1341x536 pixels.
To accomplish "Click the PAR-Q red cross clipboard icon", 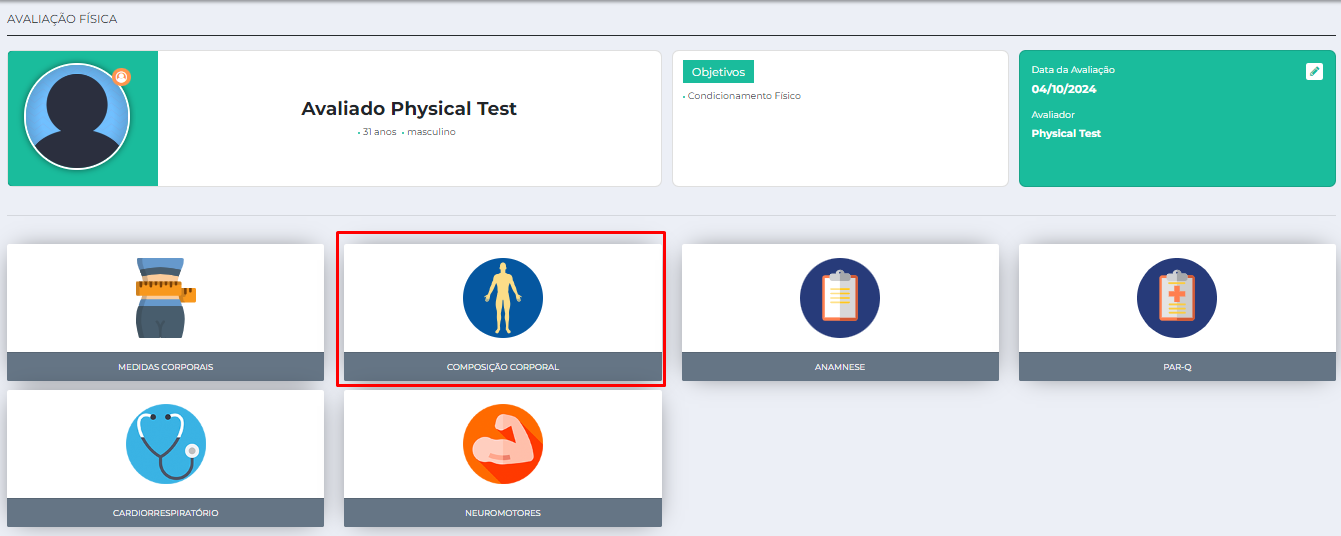I will coord(1177,298).
